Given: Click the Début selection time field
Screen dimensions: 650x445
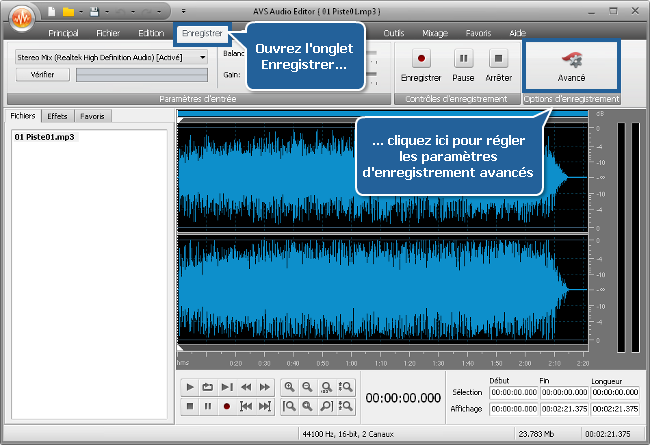Looking at the screenshot, I should (514, 393).
